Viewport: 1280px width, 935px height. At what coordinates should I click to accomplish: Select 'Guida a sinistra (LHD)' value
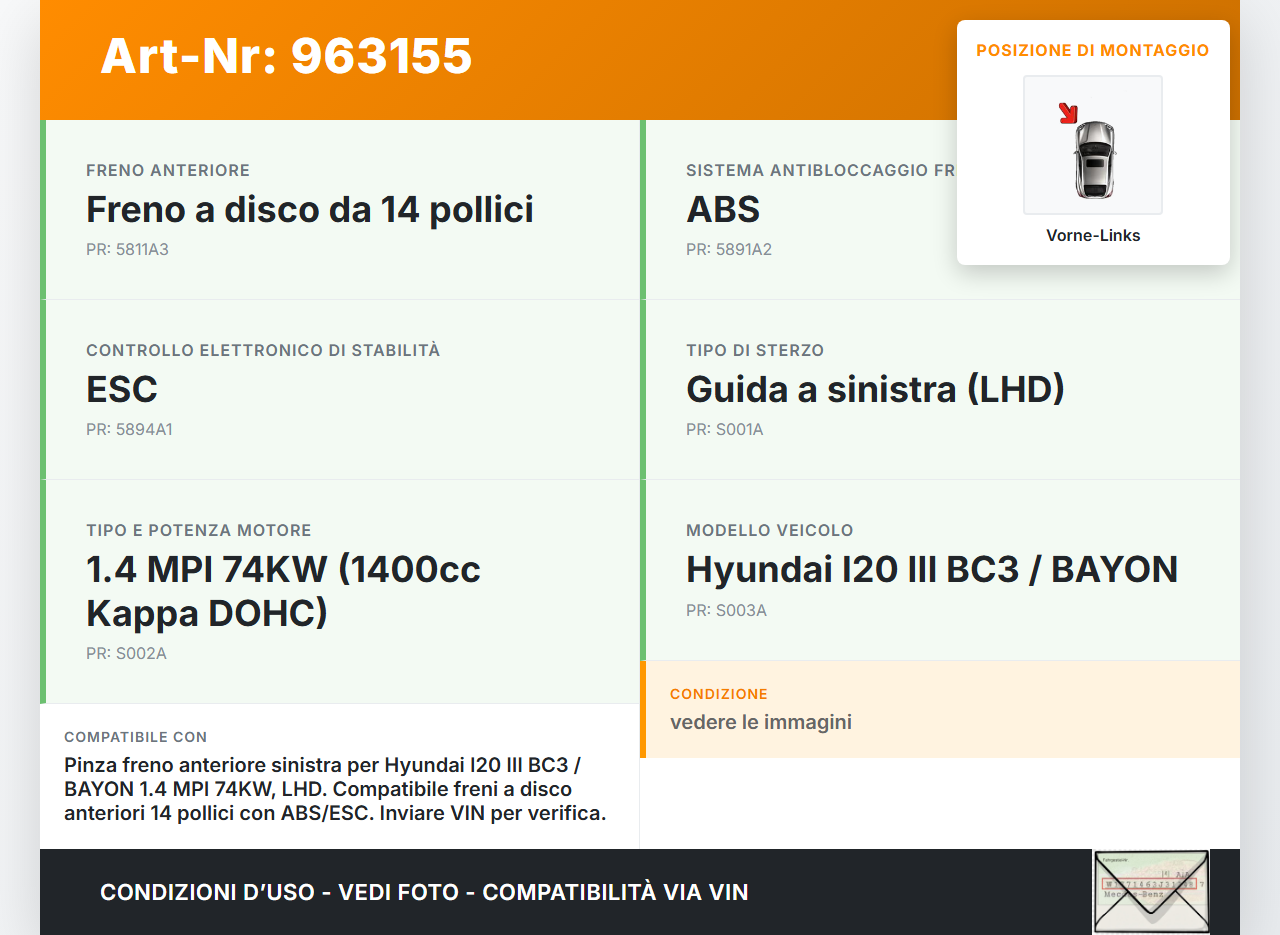point(875,389)
